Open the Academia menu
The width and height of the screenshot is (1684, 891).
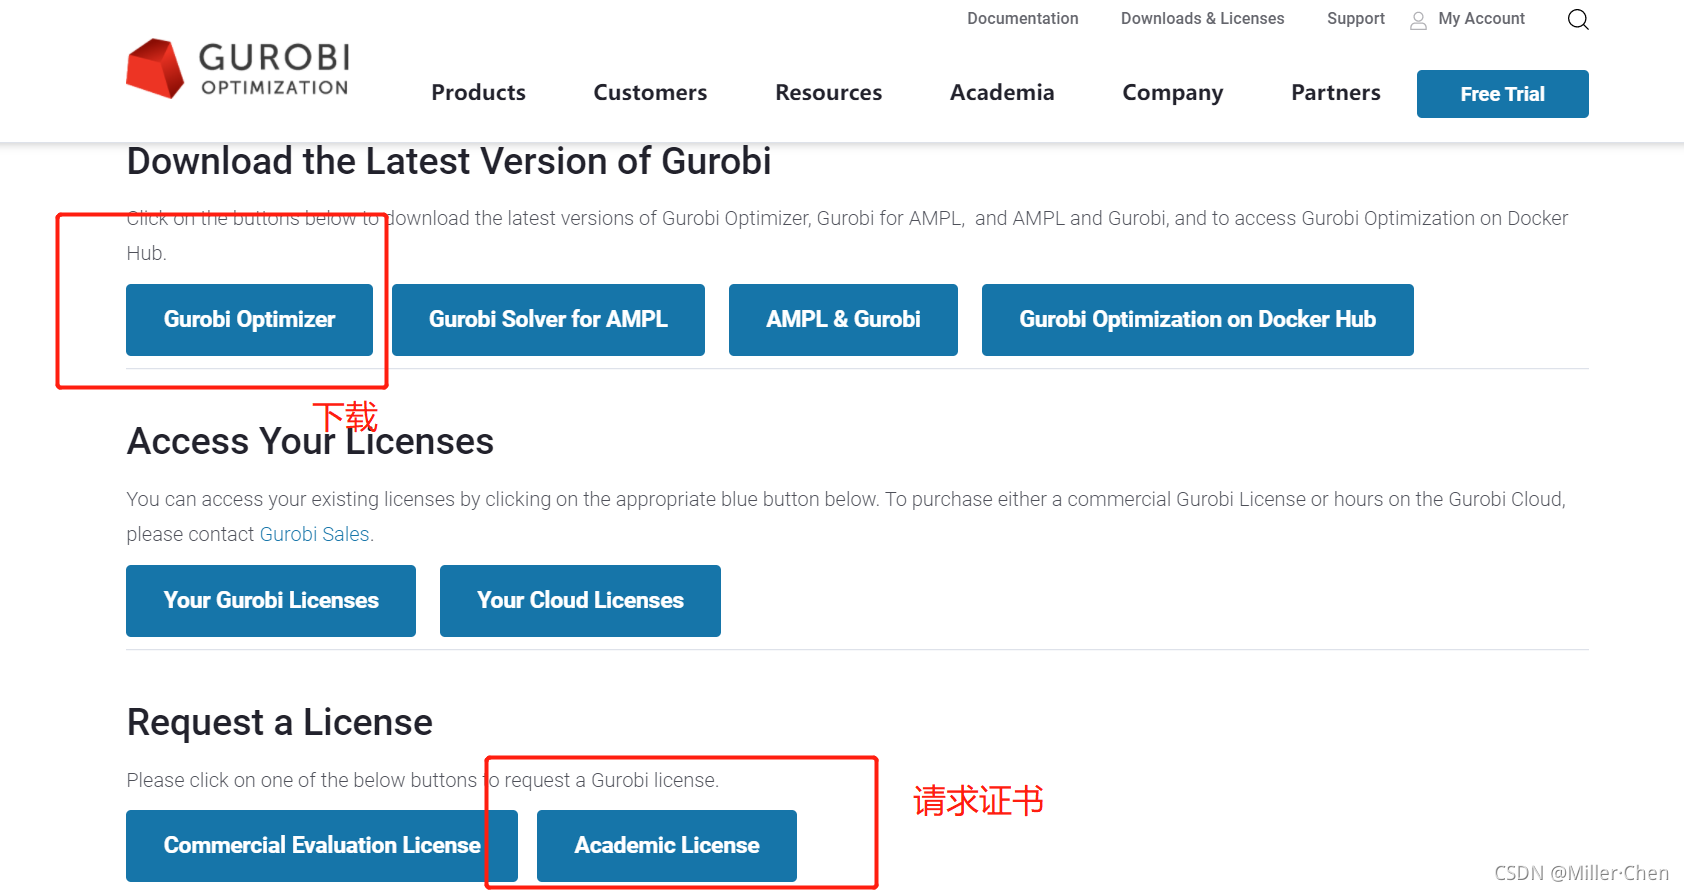tap(1002, 92)
